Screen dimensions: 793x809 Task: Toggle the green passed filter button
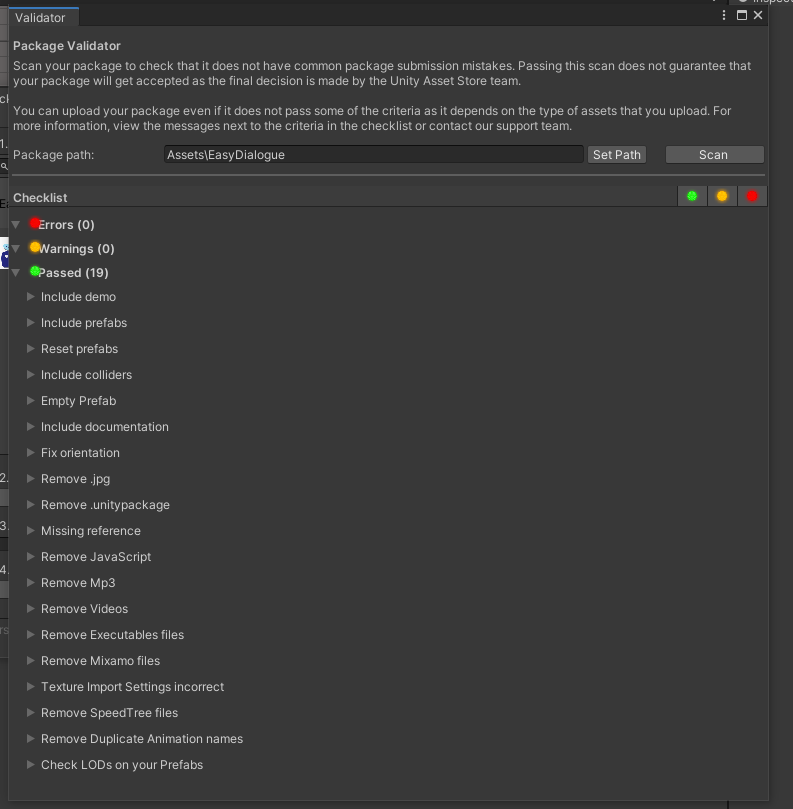(692, 196)
